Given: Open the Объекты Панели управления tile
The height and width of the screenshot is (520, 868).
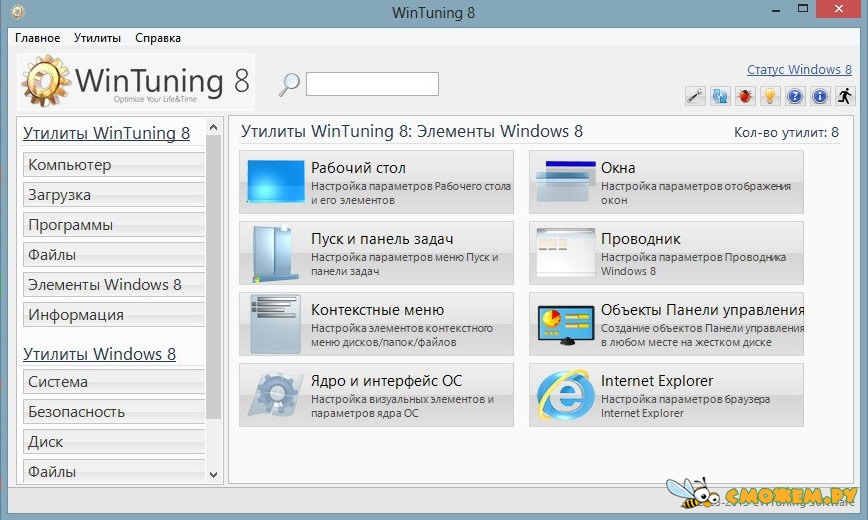Looking at the screenshot, I should [x=666, y=324].
